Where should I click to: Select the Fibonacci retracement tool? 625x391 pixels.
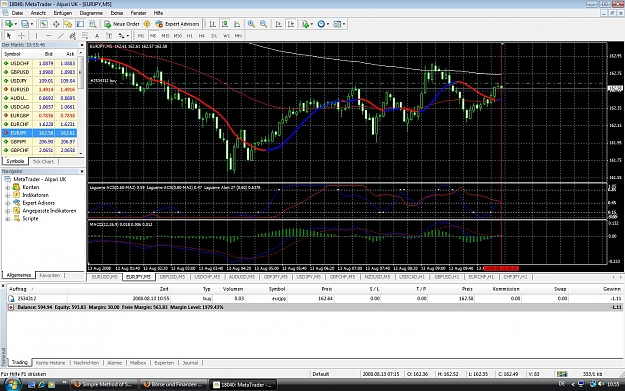tap(85, 35)
